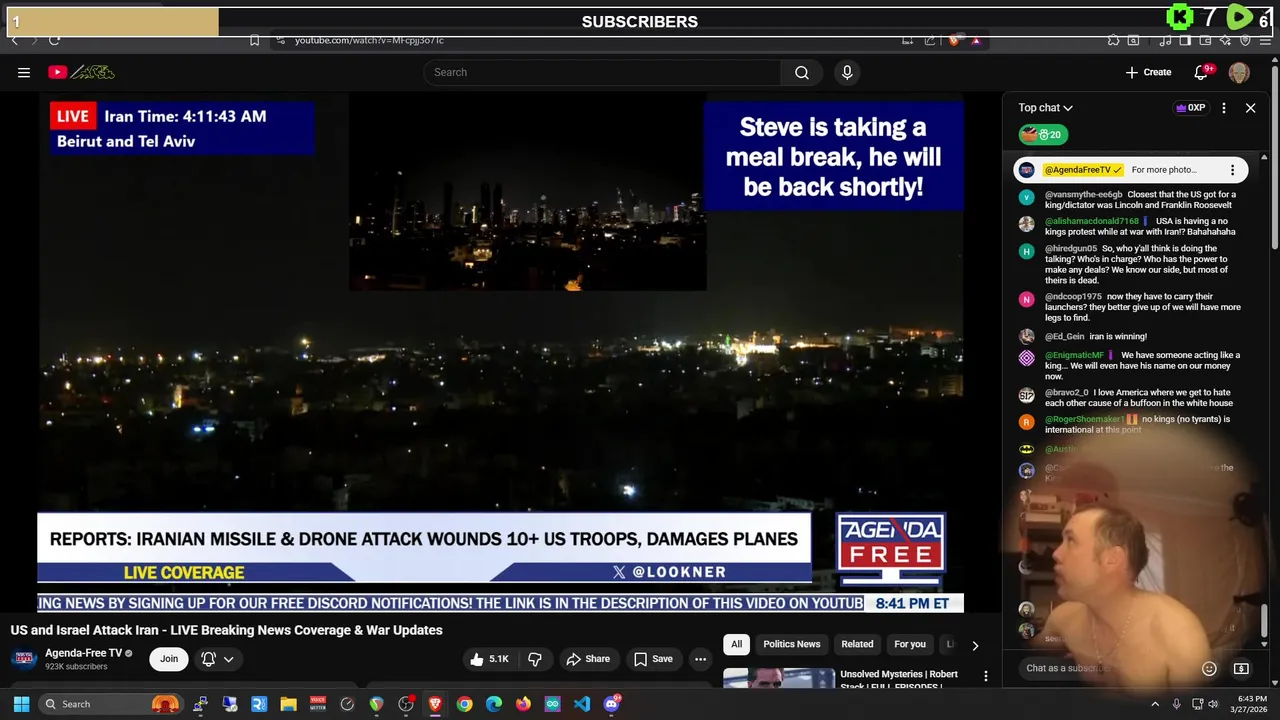The image size is (1280, 720).
Task: Expand the Top chat dropdown
Action: (1045, 108)
